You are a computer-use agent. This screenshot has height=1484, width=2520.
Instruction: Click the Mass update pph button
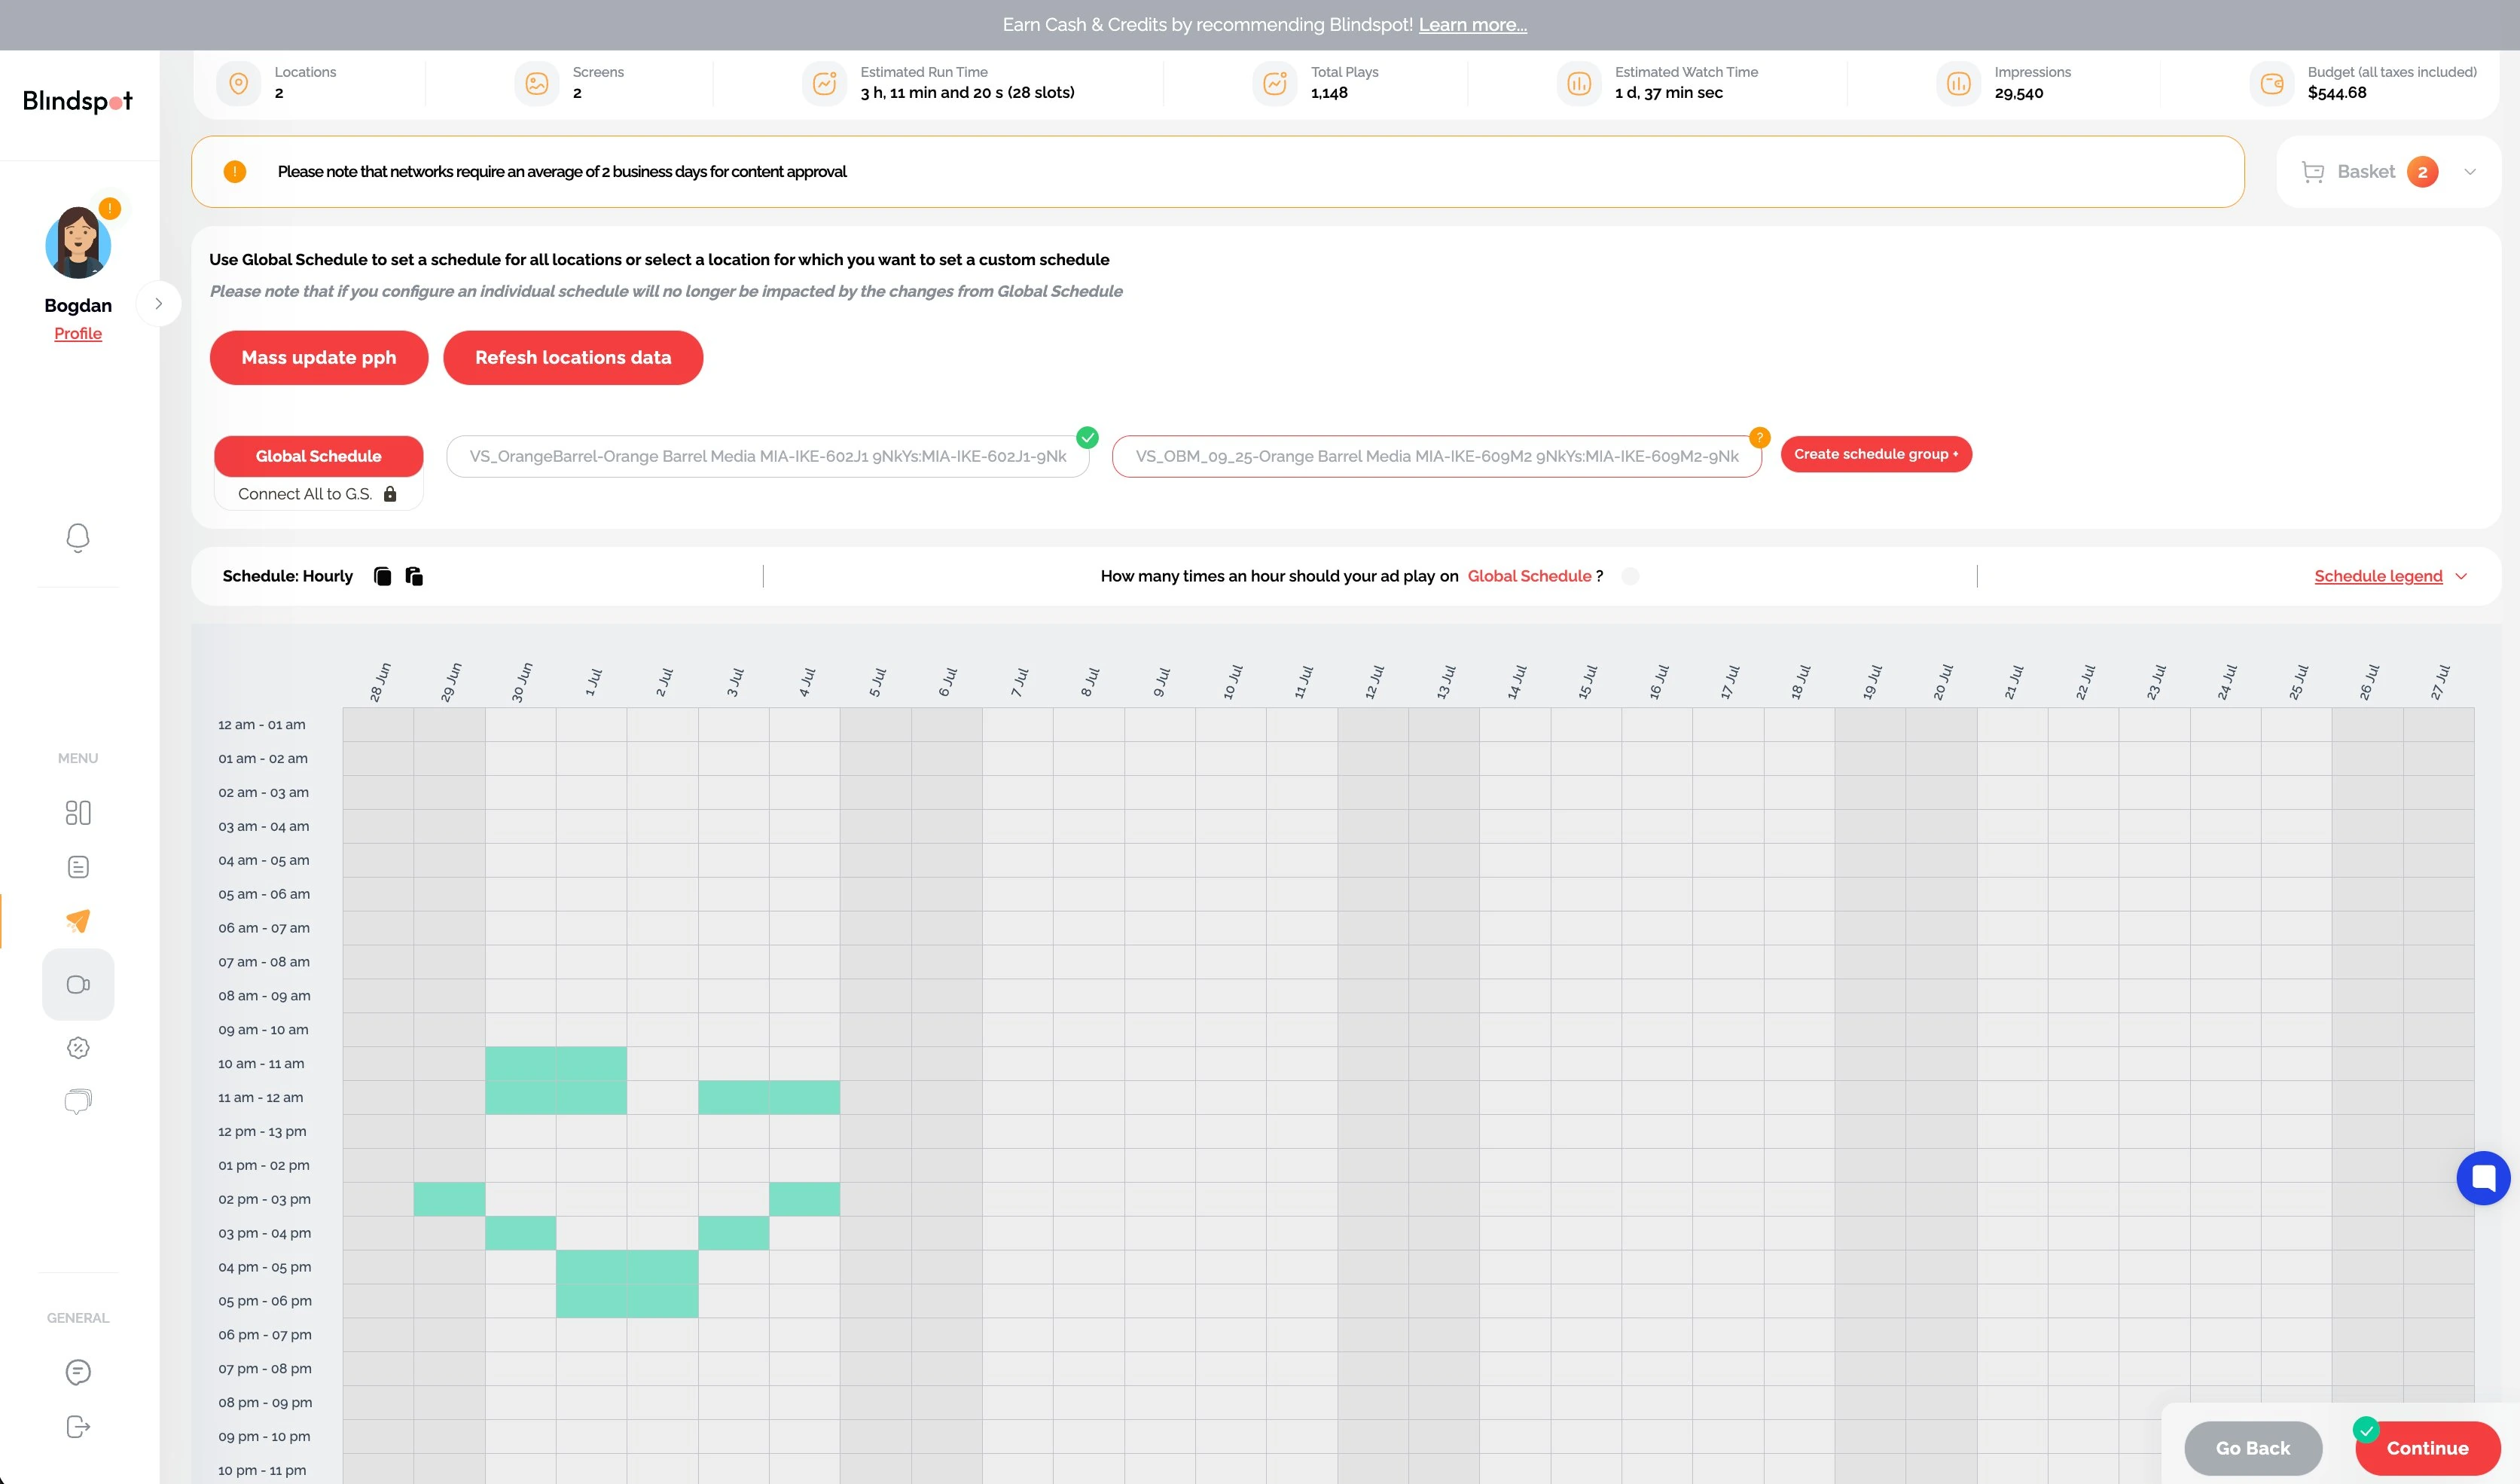coord(319,358)
